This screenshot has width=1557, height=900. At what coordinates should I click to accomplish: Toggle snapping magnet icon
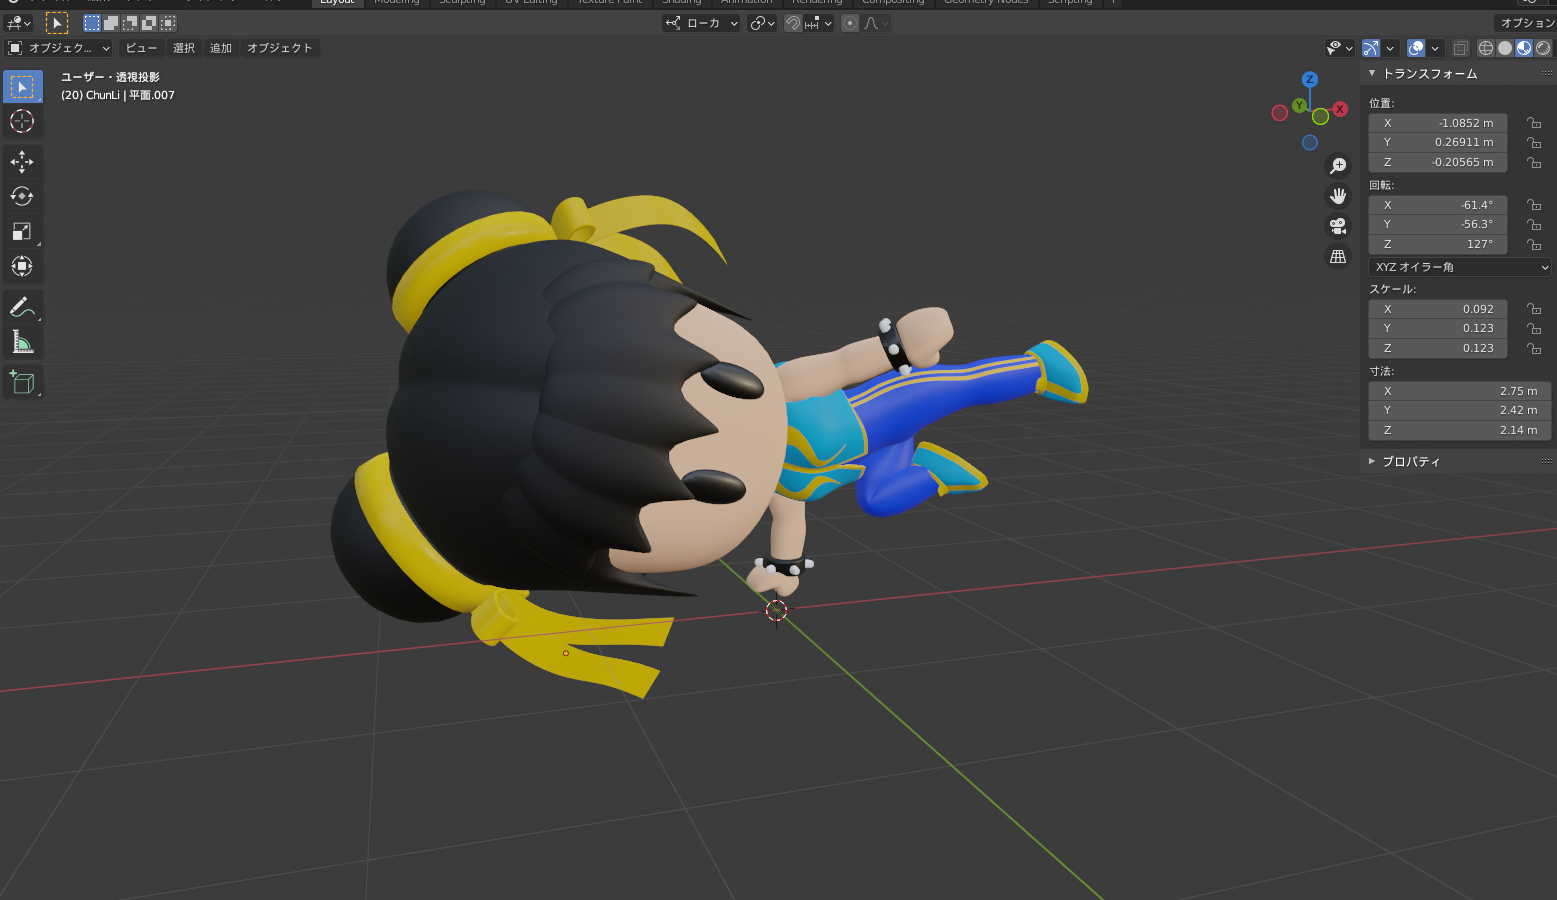coord(793,23)
